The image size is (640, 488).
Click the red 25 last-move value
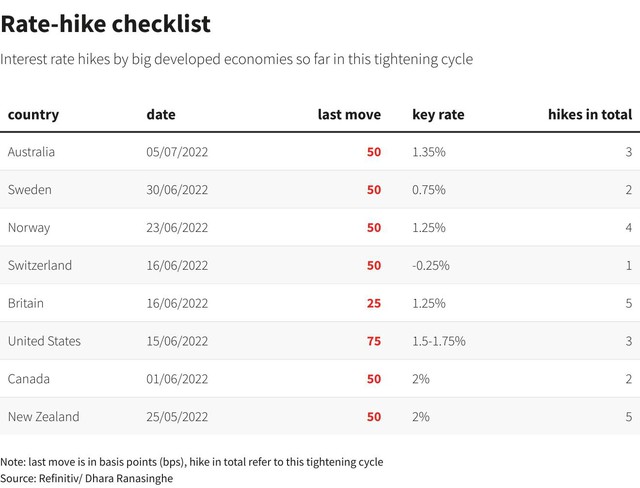tap(374, 303)
